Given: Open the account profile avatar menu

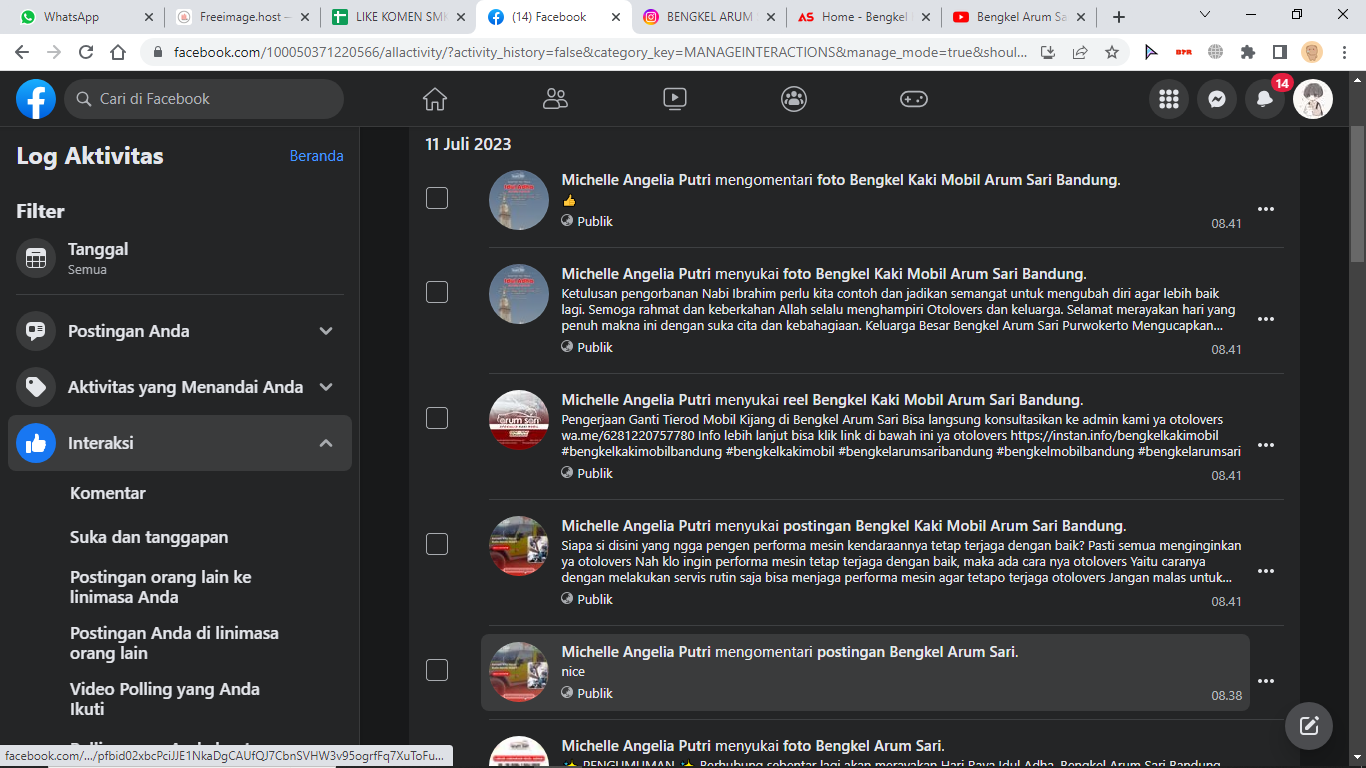Looking at the screenshot, I should [1313, 99].
